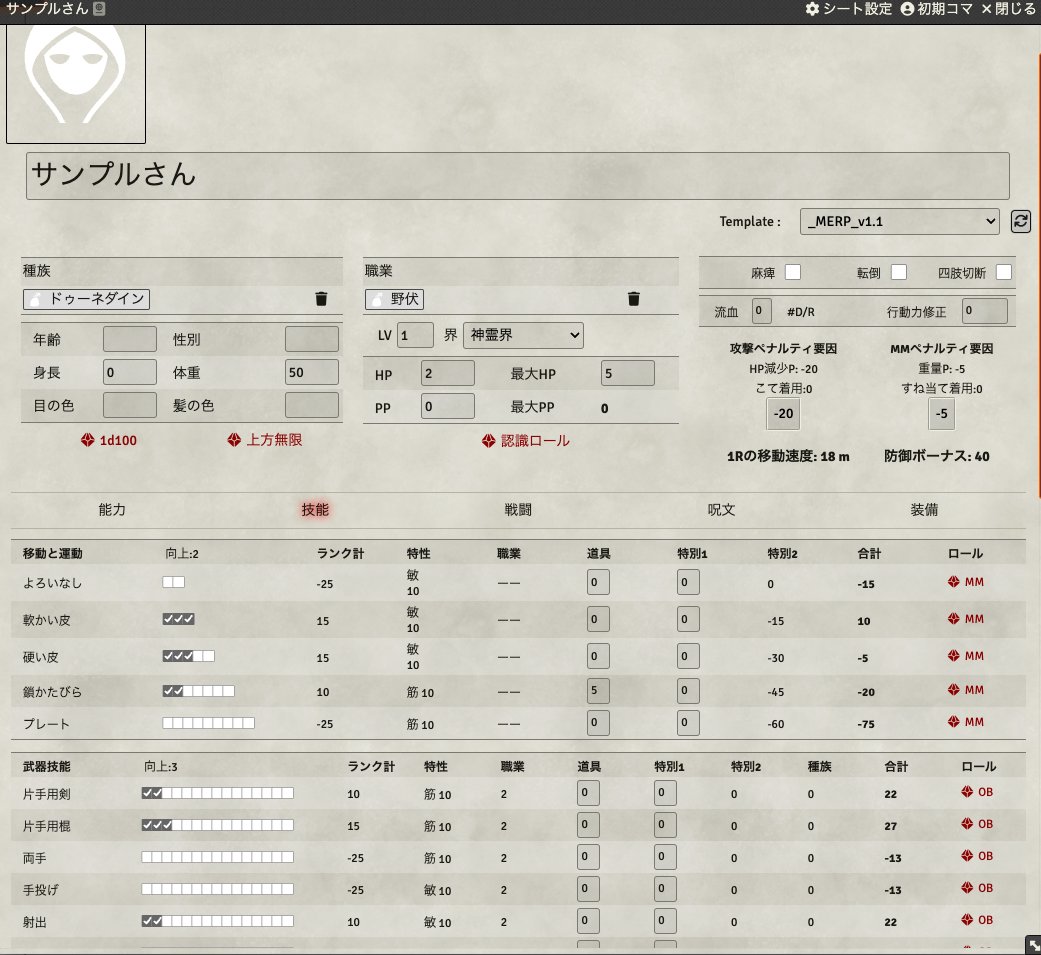Open the 界 神霊界 dropdown
This screenshot has height=955, width=1041.
point(523,335)
